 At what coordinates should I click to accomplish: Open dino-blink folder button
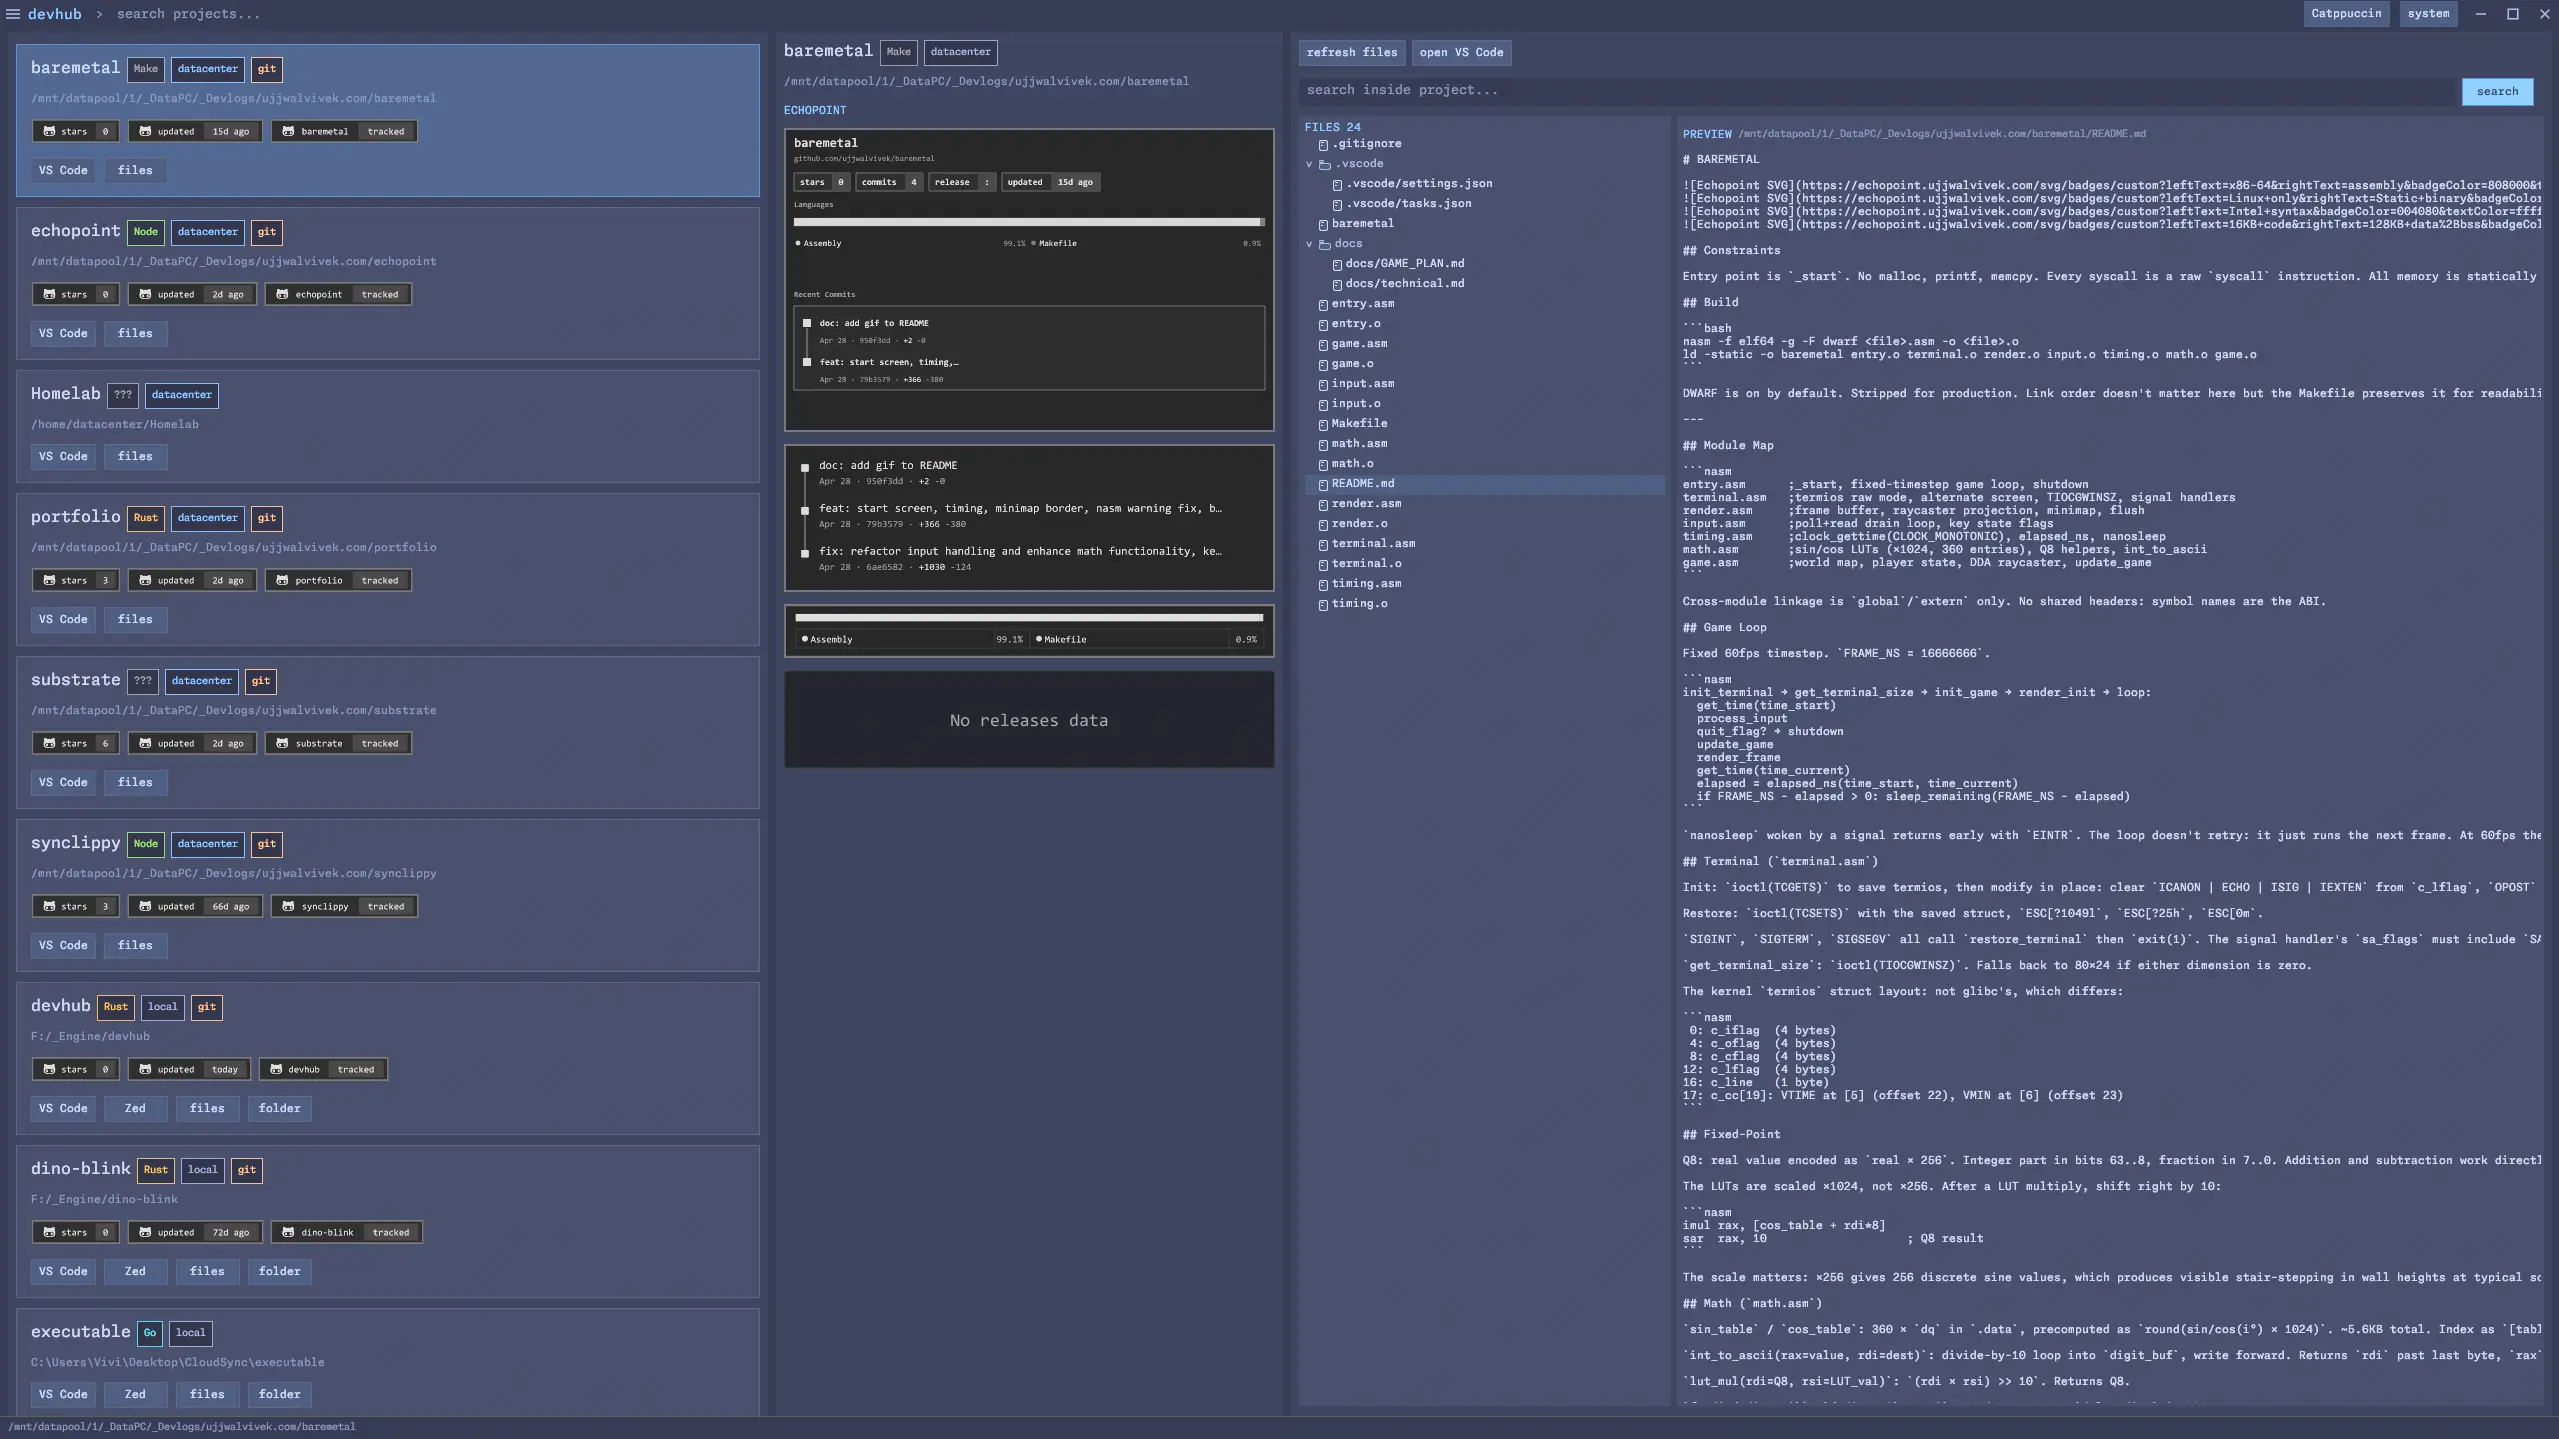[x=279, y=1272]
